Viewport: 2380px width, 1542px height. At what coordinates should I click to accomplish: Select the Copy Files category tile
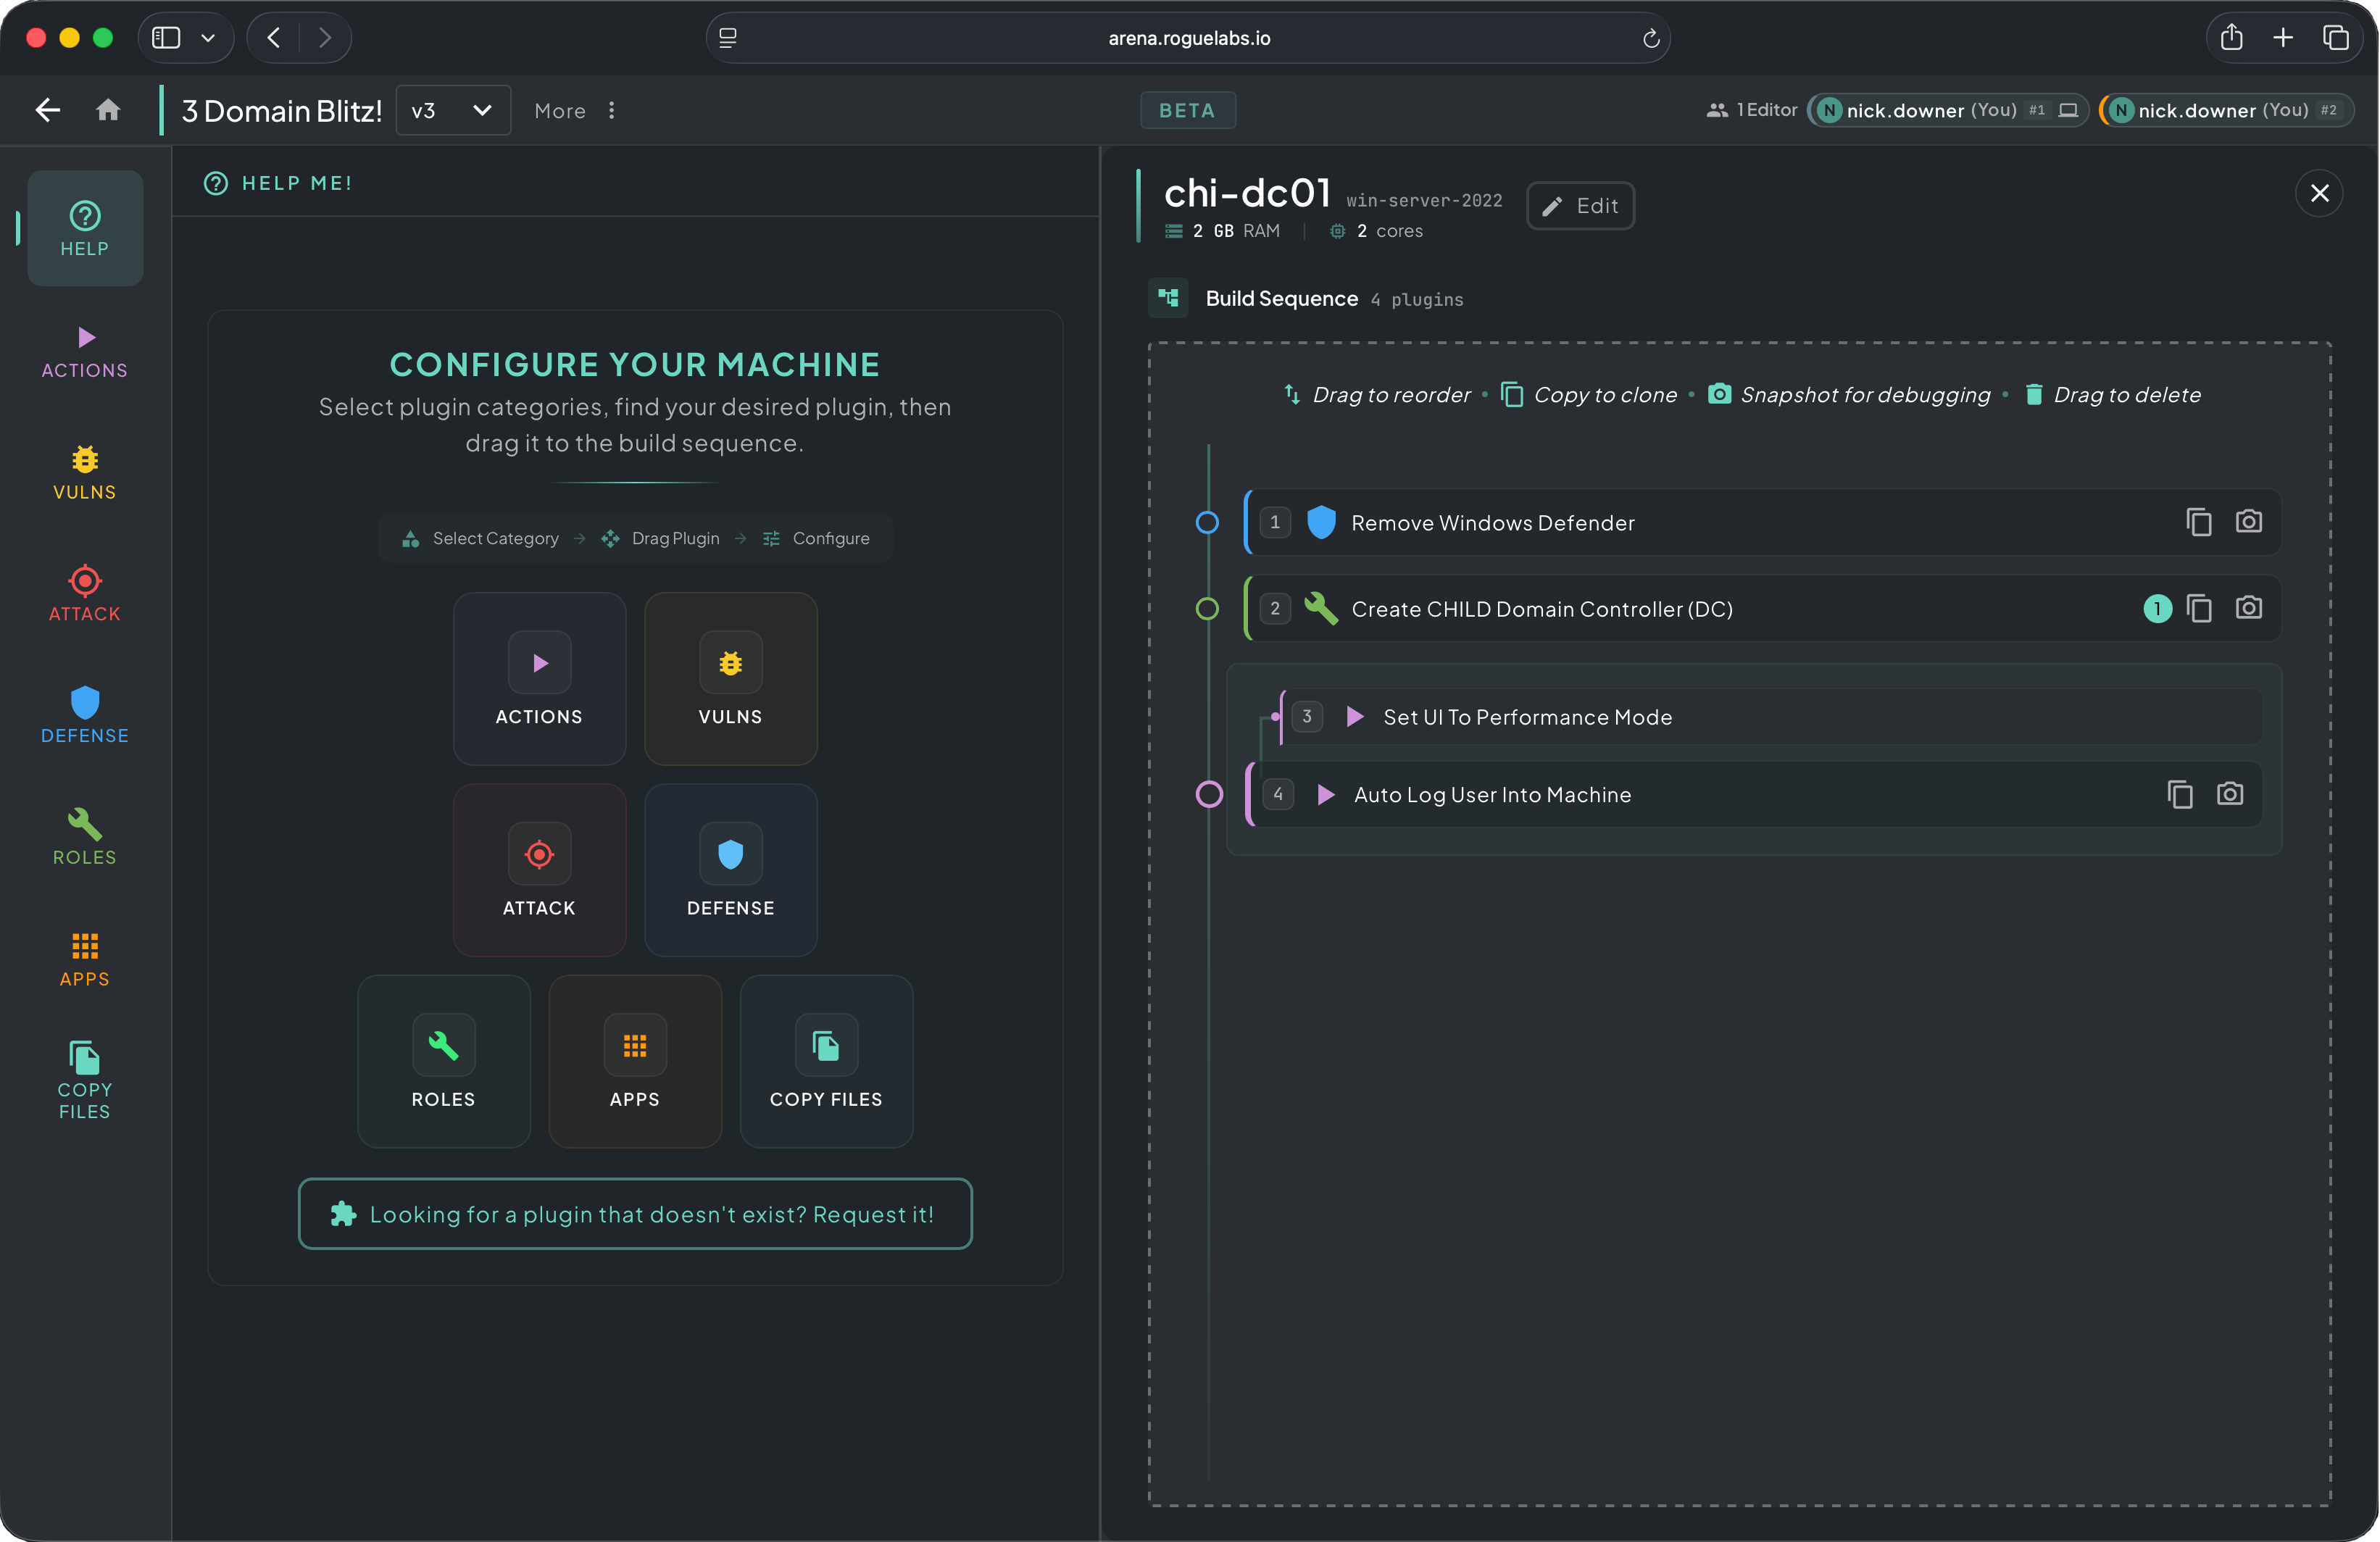[825, 1060]
